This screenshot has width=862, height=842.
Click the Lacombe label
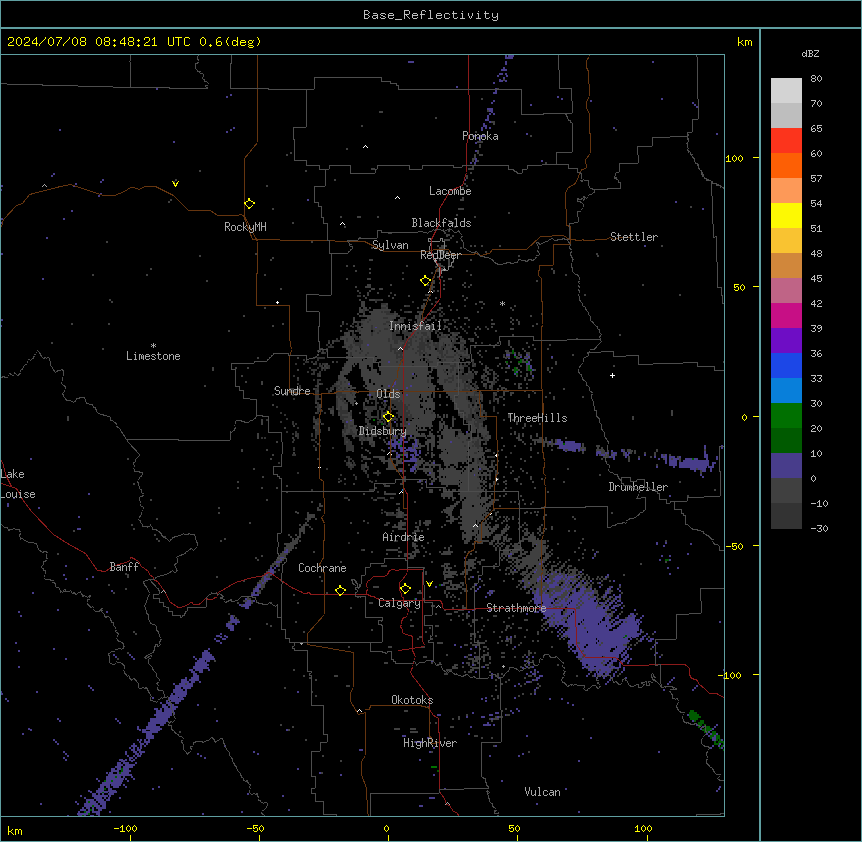point(450,191)
